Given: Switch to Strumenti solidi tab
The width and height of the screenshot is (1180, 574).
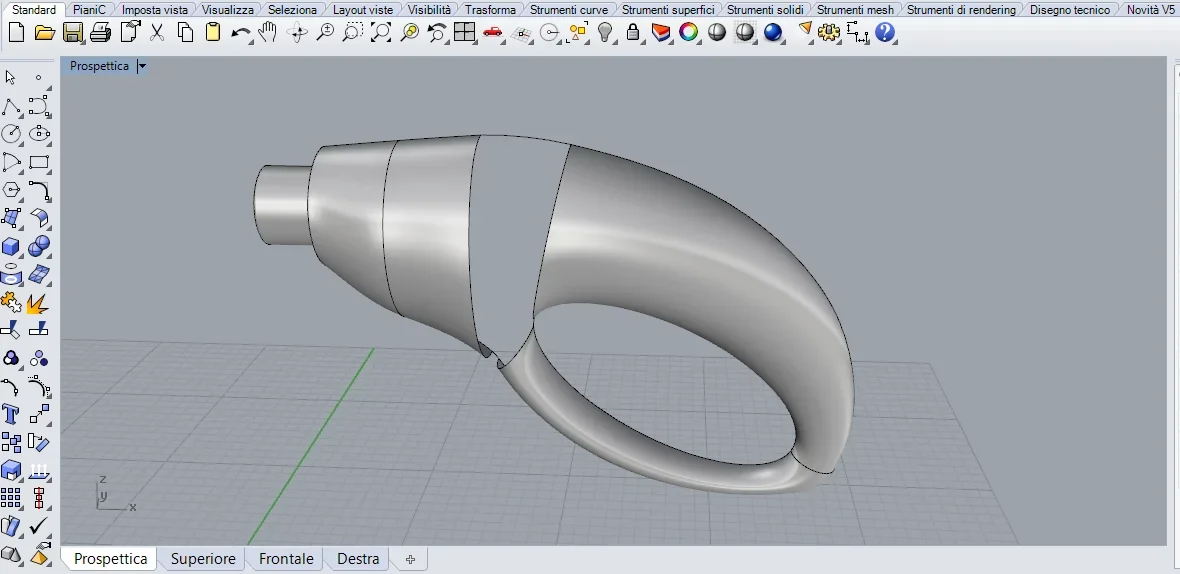Looking at the screenshot, I should [x=765, y=10].
